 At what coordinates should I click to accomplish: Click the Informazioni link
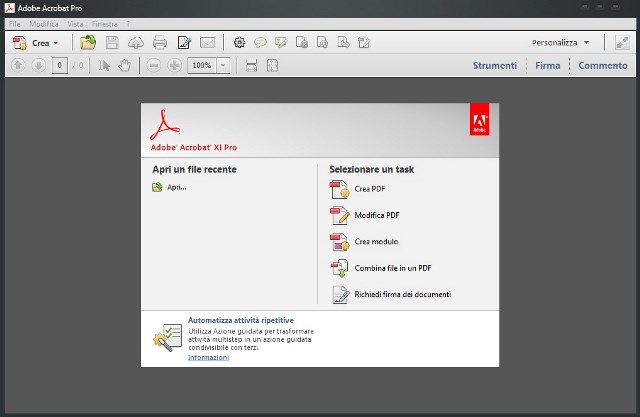pos(208,357)
